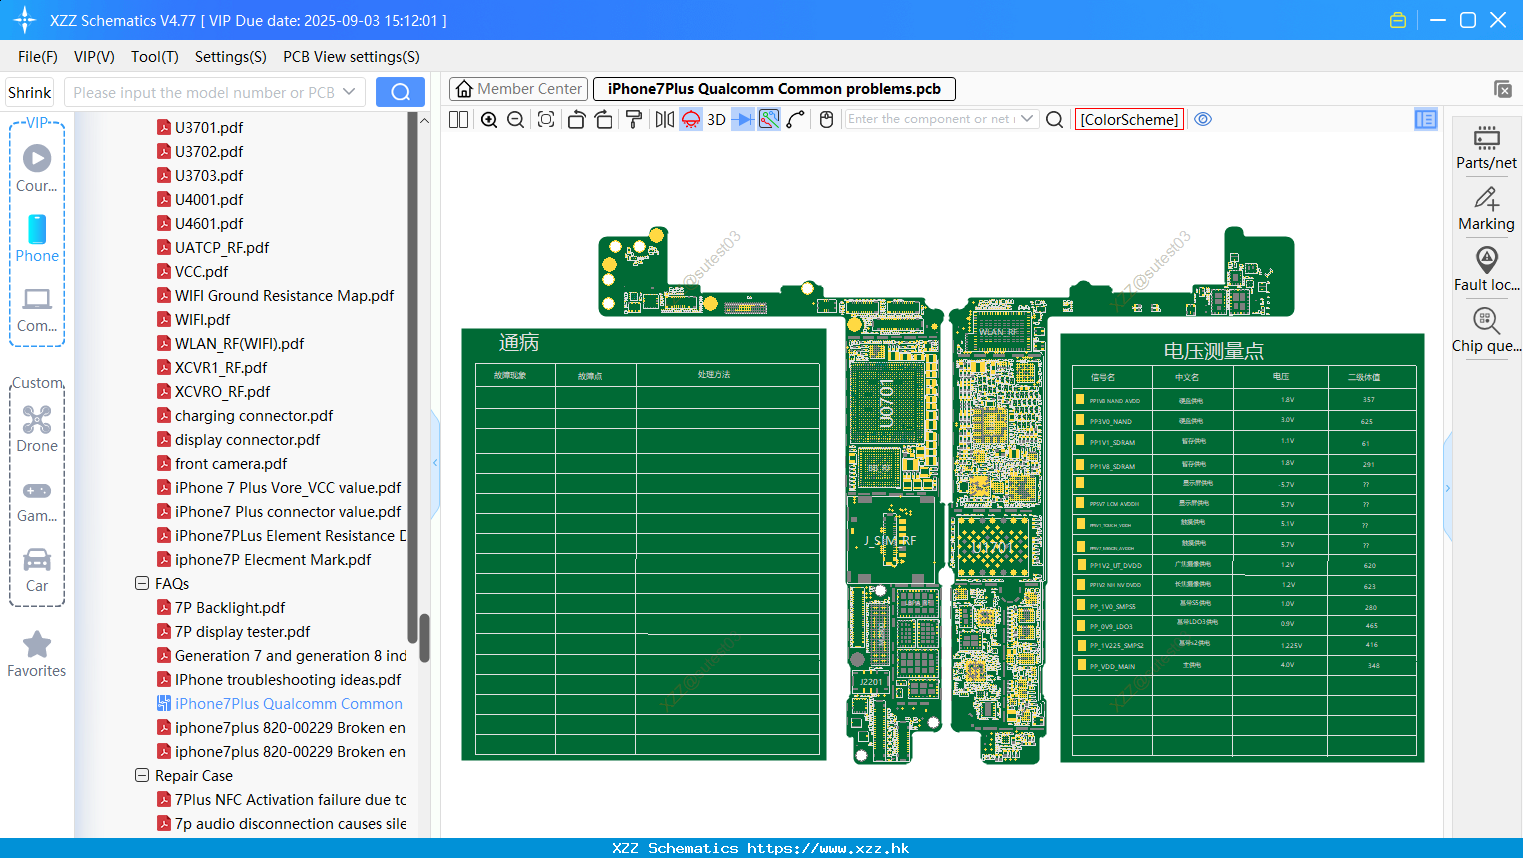The height and width of the screenshot is (858, 1523).
Task: Click the fit-to-screen icon
Action: click(546, 119)
